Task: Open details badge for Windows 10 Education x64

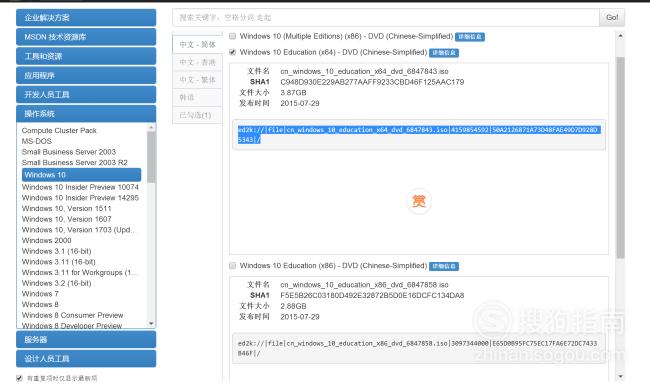Action: (x=444, y=53)
